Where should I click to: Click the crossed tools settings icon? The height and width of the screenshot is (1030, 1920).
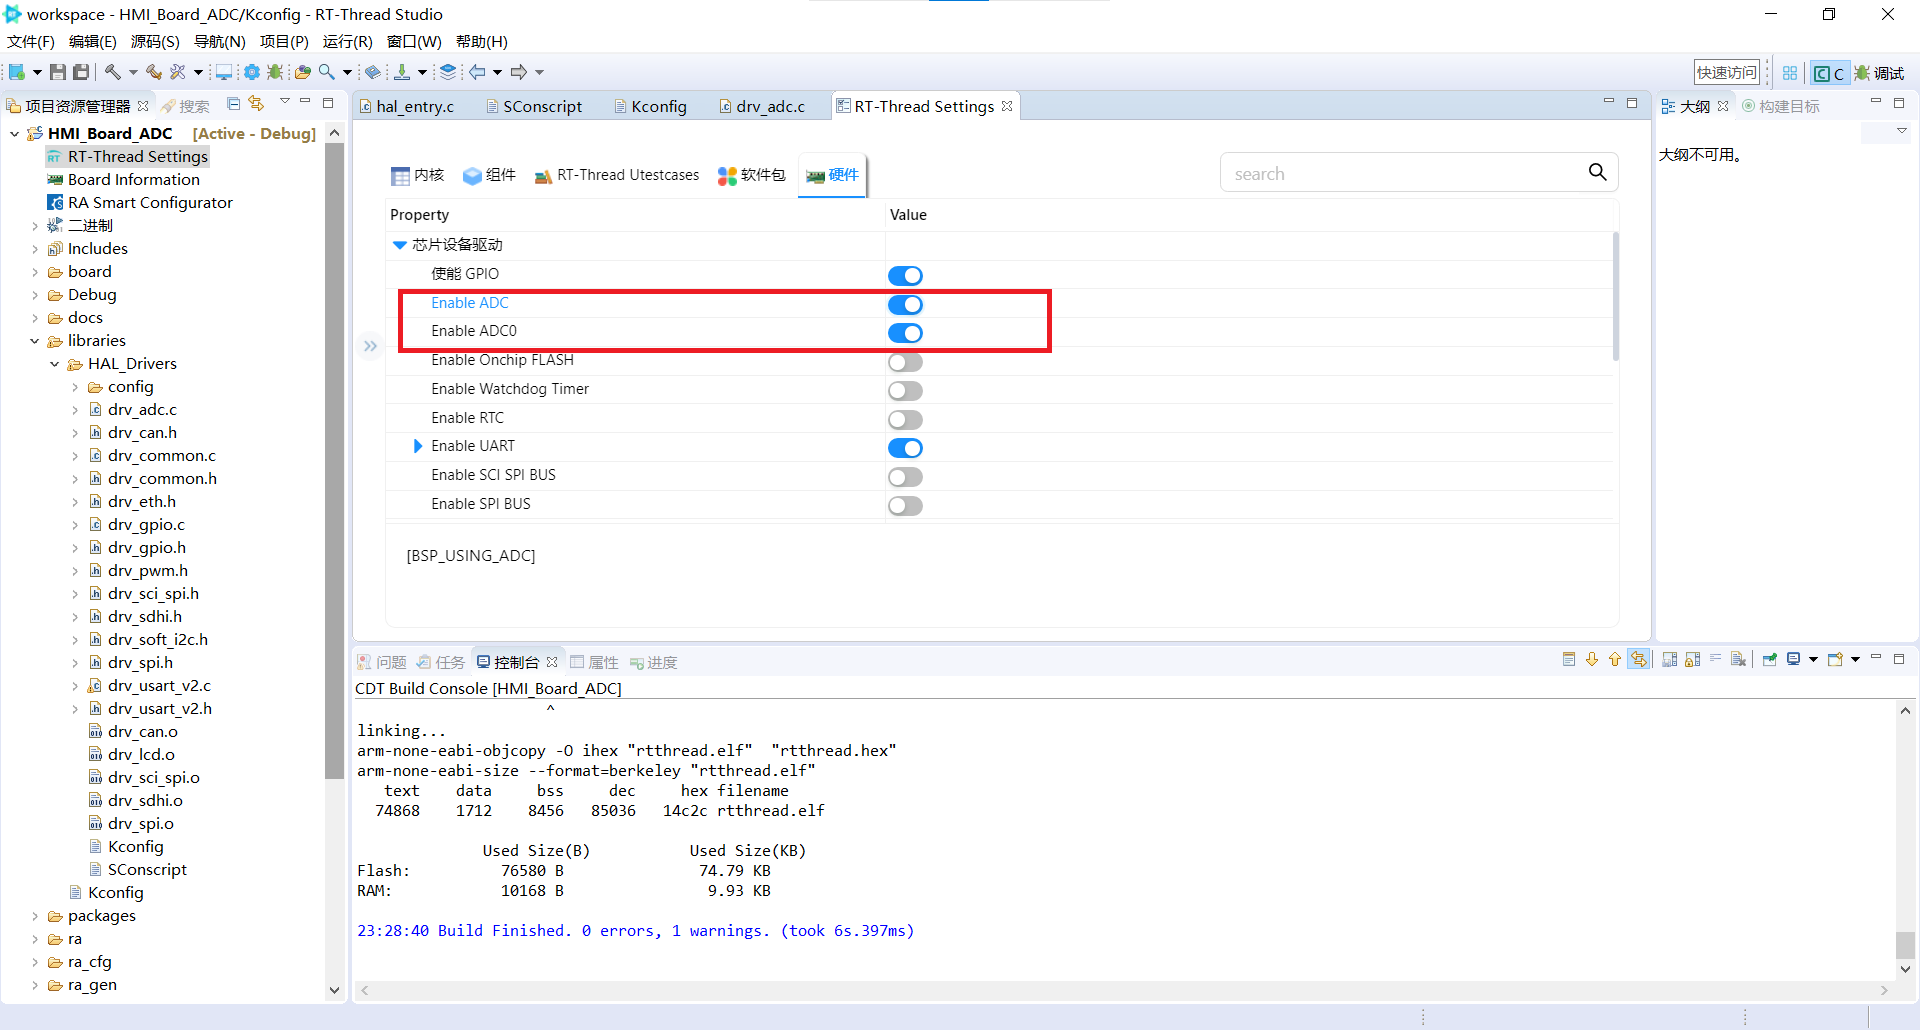[x=178, y=72]
